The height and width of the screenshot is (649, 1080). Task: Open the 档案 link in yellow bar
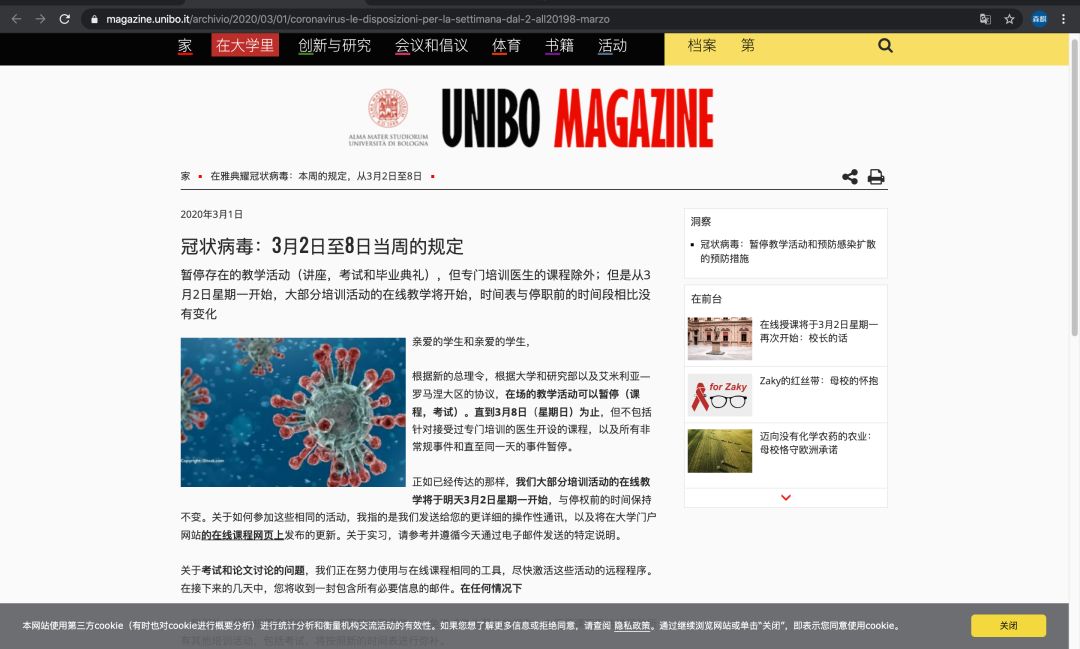(x=702, y=45)
